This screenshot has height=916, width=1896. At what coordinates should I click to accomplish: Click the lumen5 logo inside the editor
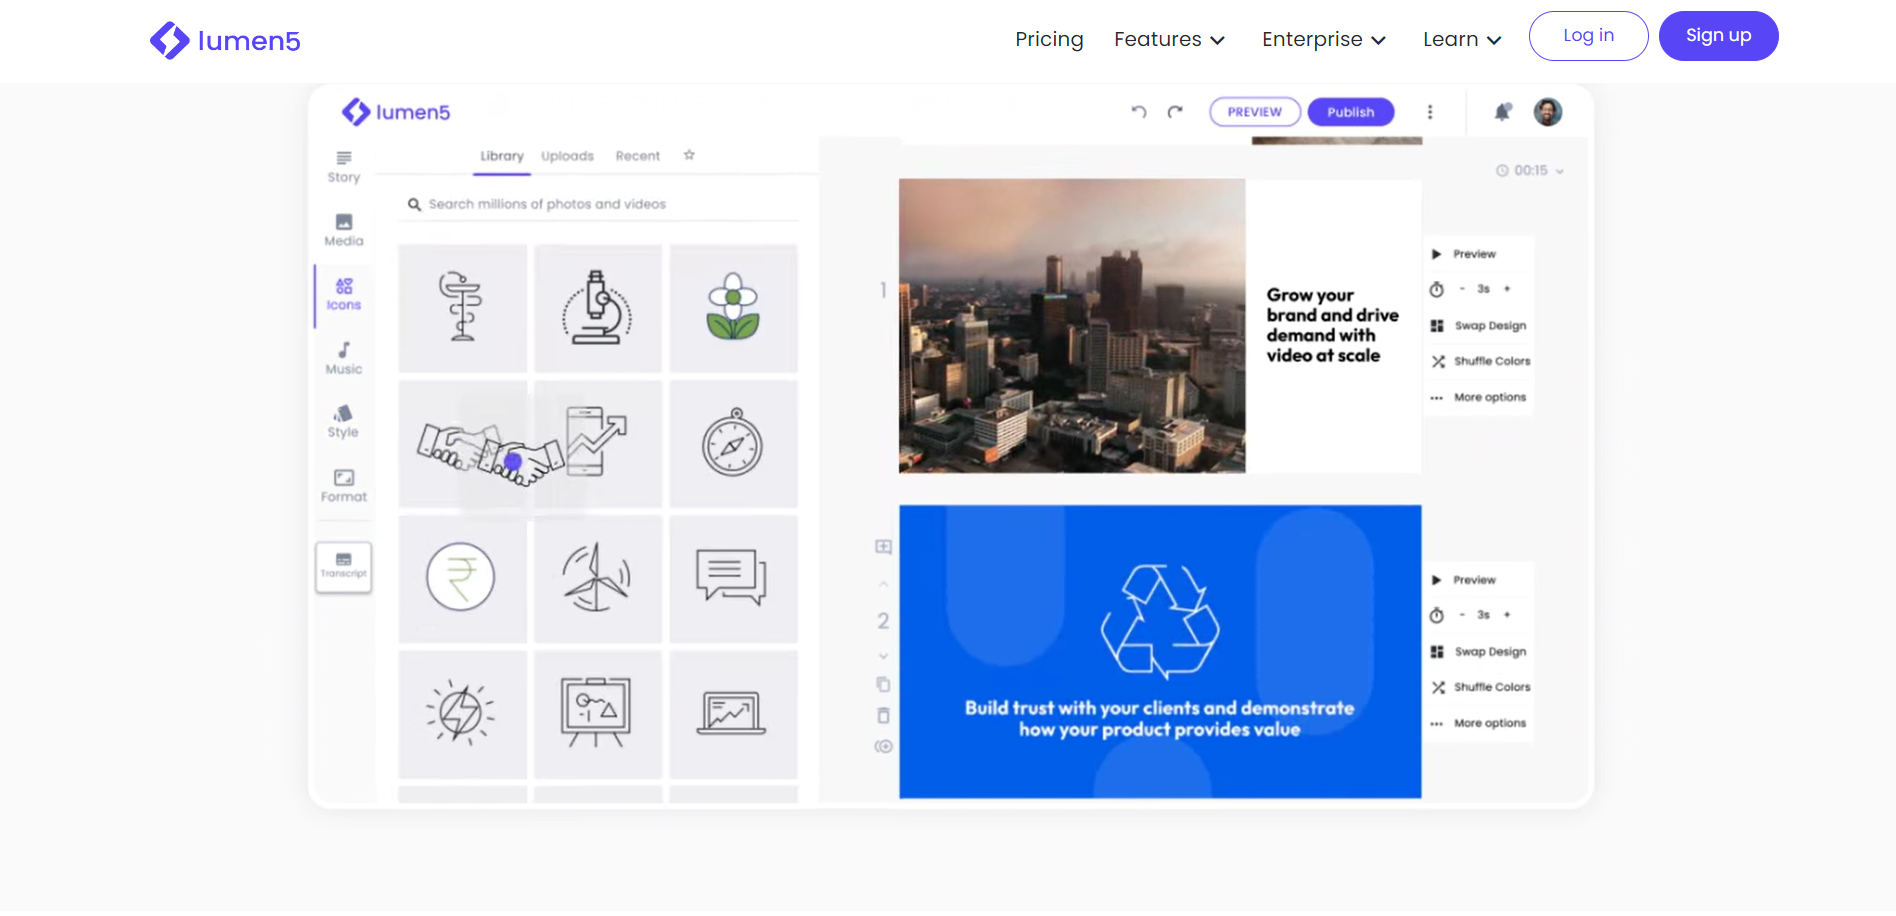396,112
